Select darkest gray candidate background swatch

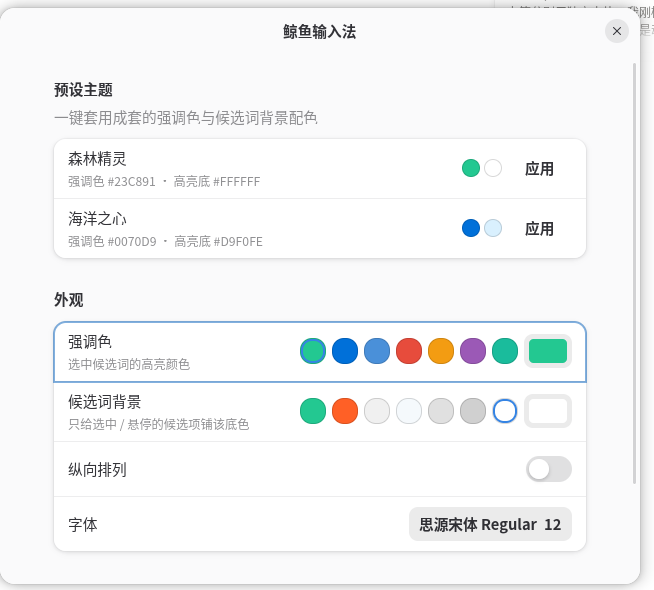pyautogui.click(x=473, y=411)
